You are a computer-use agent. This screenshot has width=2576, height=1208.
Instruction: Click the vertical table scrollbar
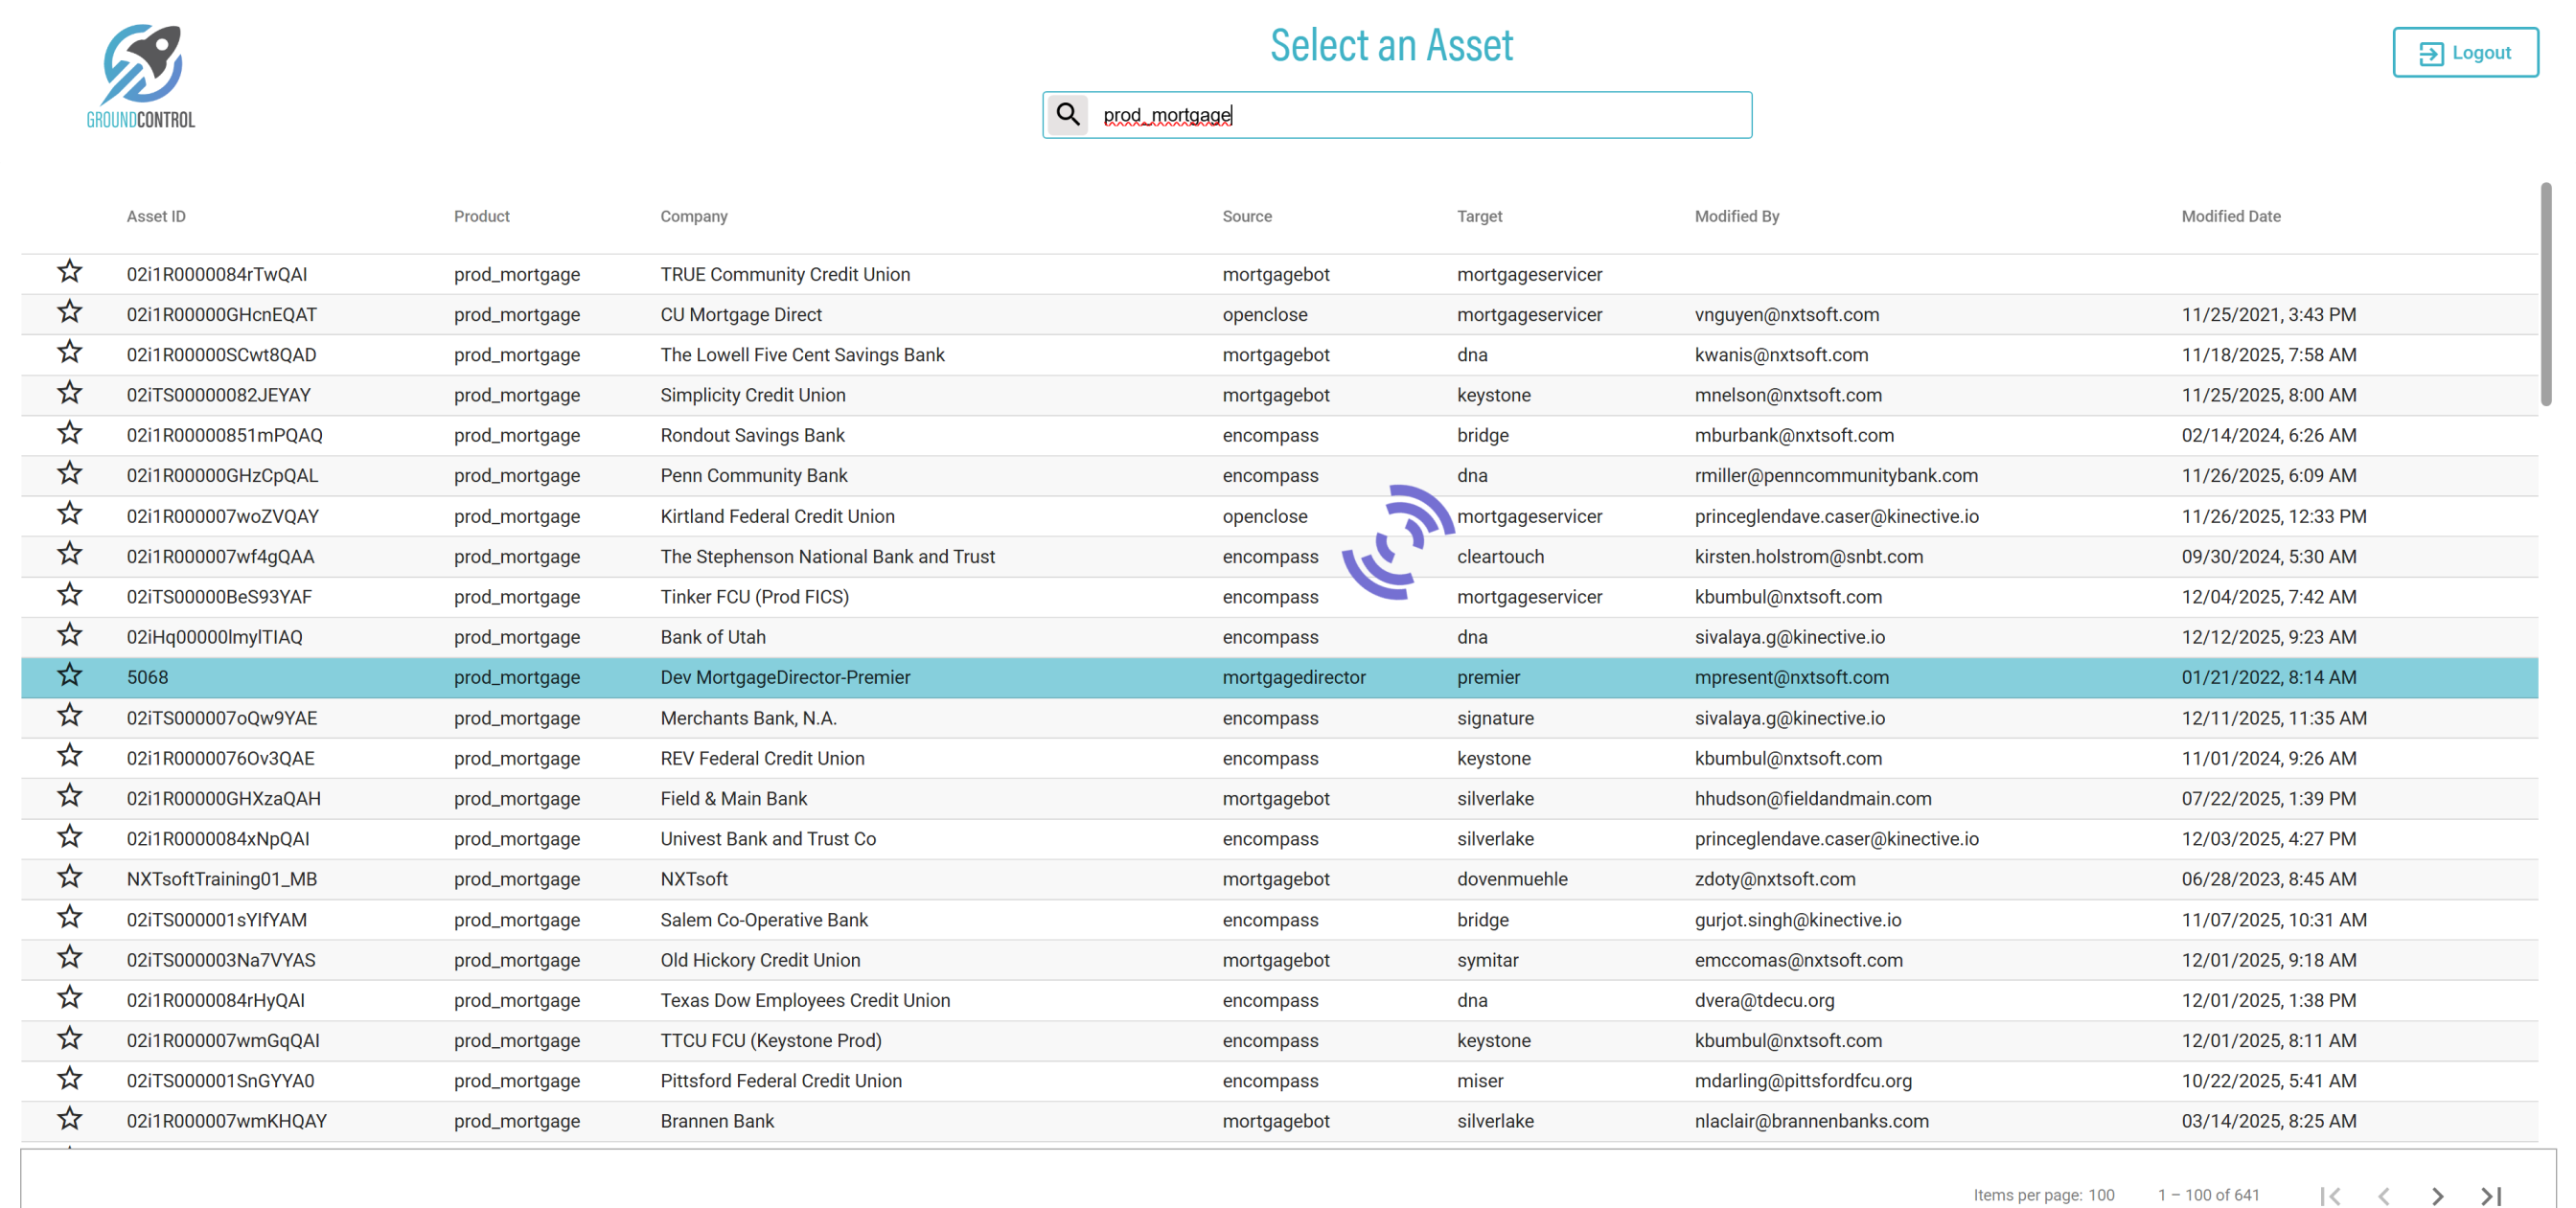(x=2545, y=295)
